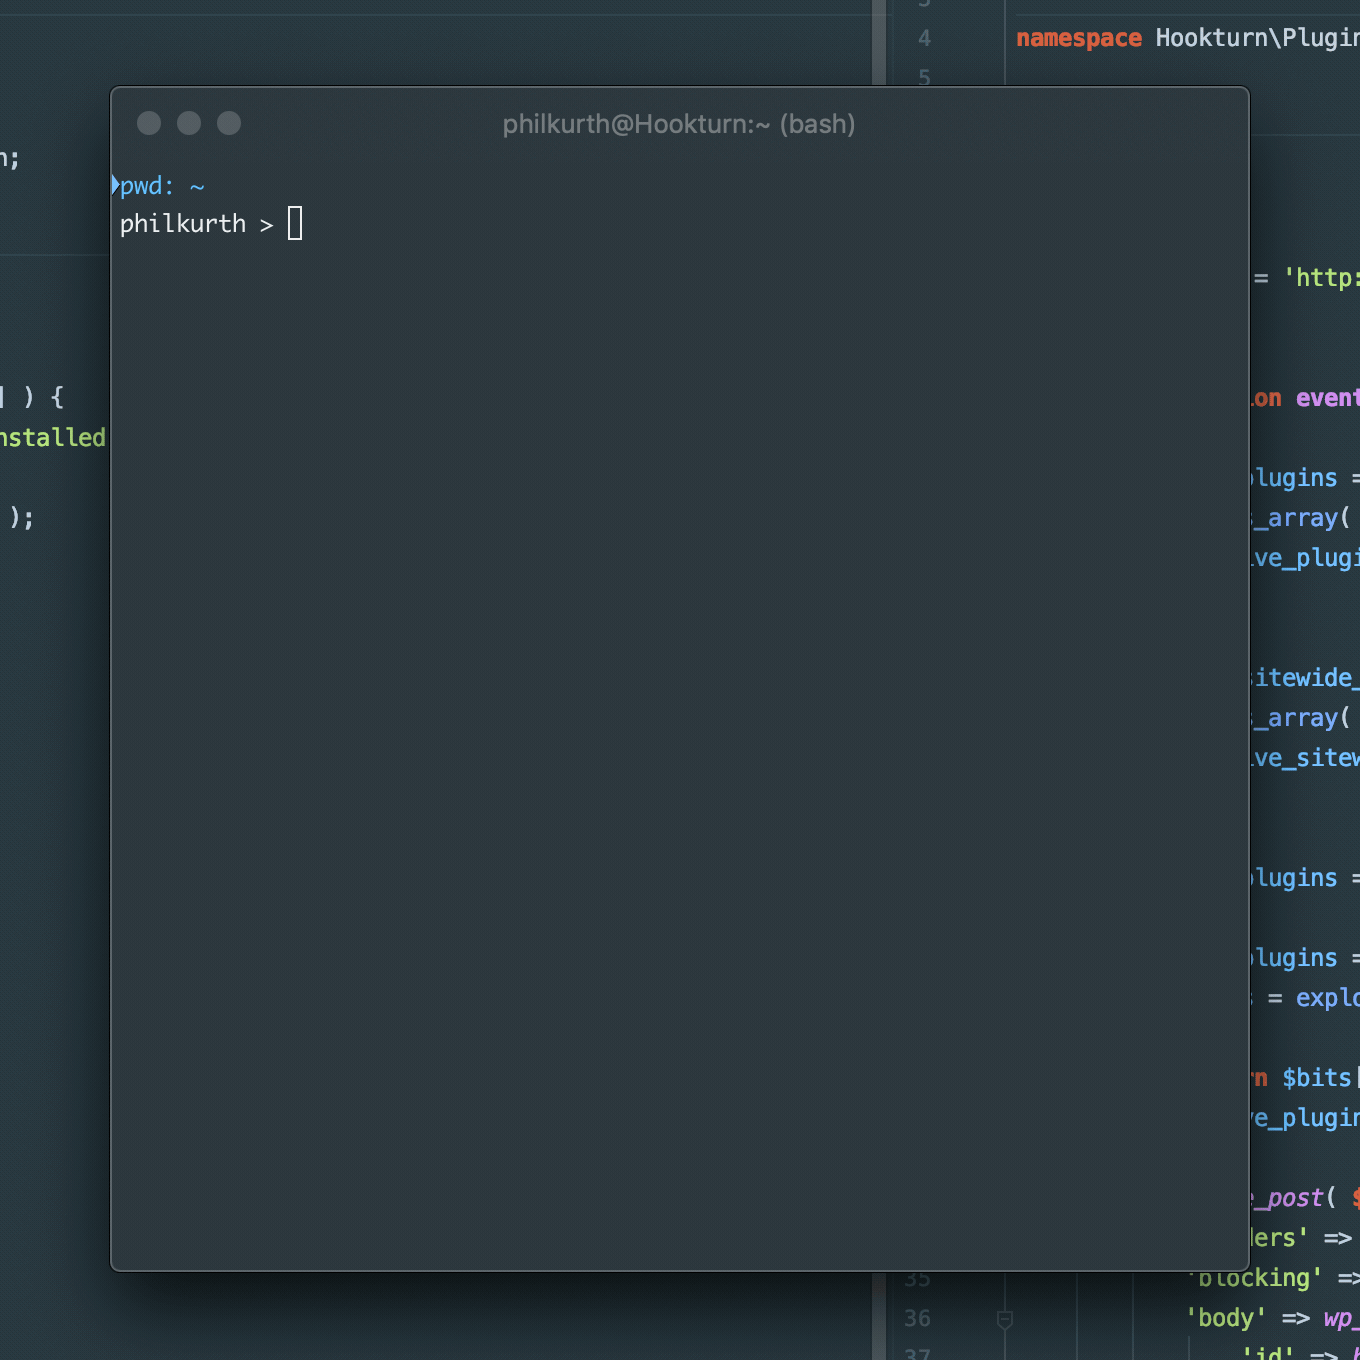Minimize the terminal window
The width and height of the screenshot is (1360, 1360).
189,123
